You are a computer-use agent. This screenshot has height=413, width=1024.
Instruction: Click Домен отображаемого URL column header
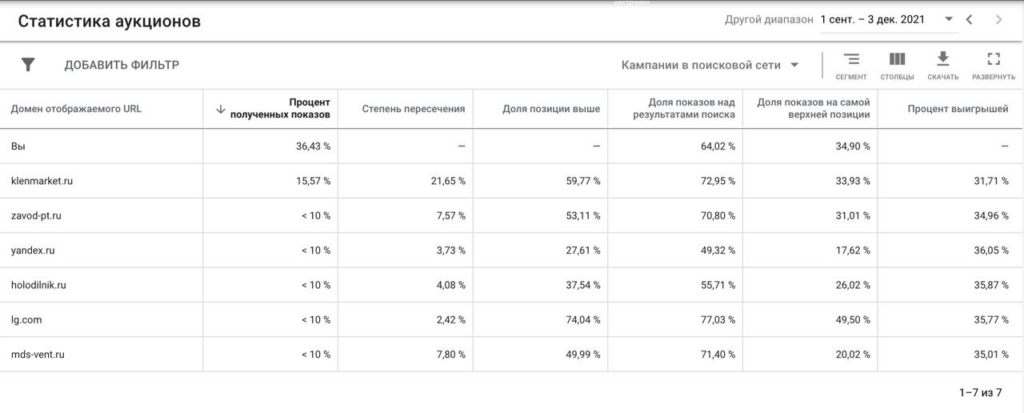coord(76,109)
